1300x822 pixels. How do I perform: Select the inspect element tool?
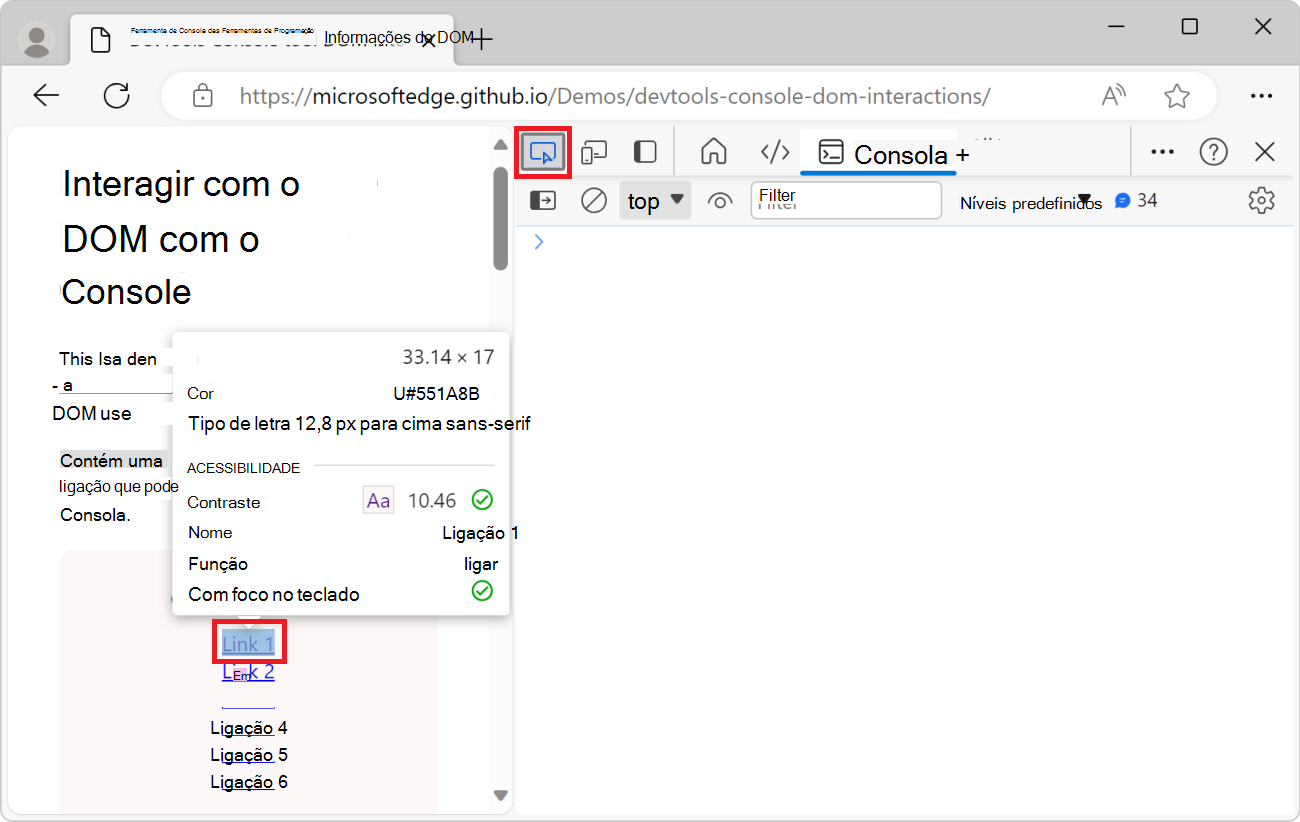click(x=542, y=151)
